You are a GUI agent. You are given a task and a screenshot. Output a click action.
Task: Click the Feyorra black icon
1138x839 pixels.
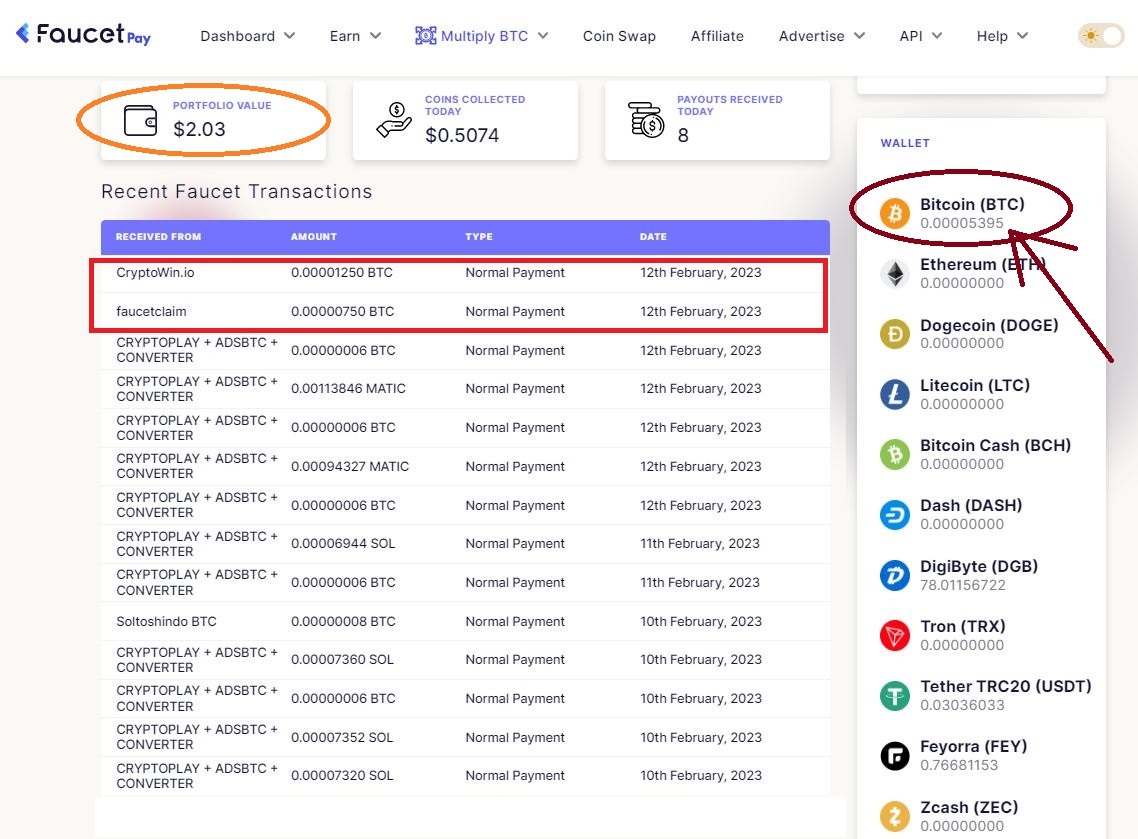click(895, 756)
